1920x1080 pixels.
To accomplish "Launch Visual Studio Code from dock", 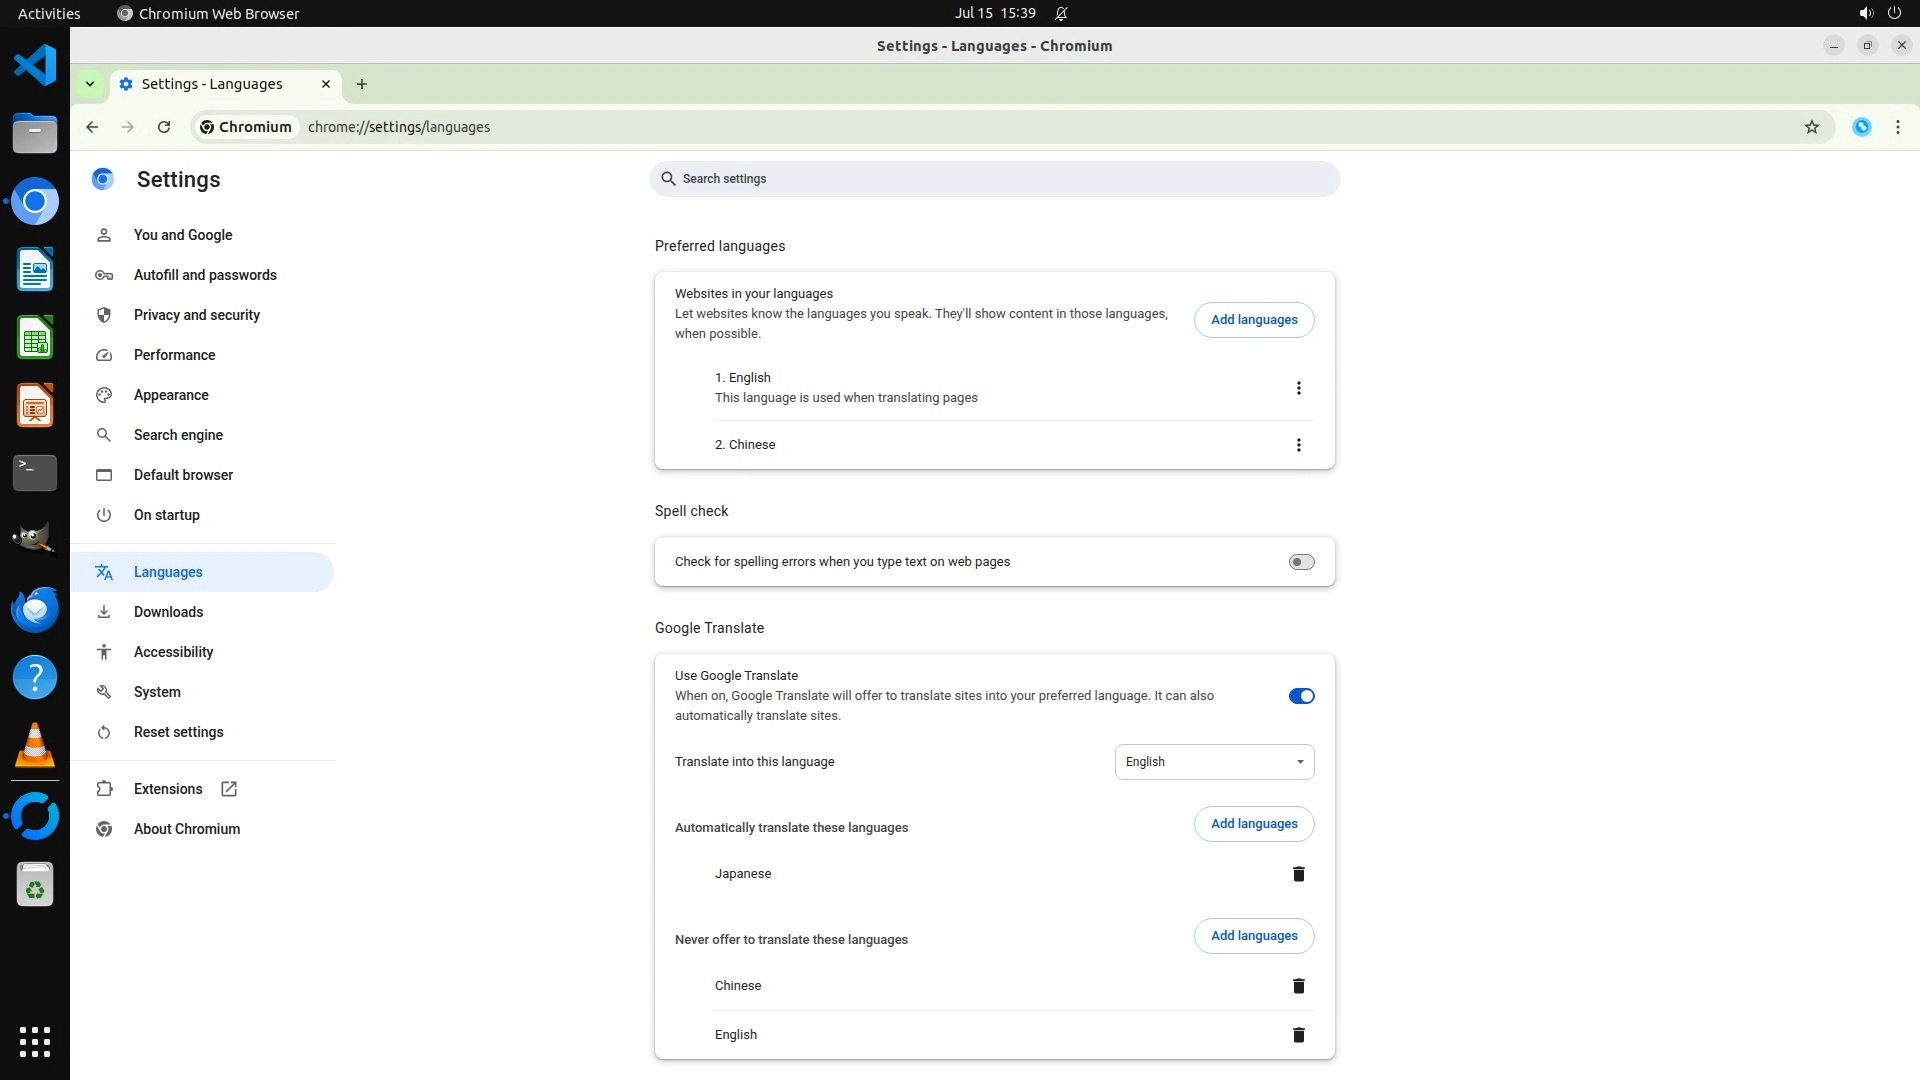I will point(35,66).
